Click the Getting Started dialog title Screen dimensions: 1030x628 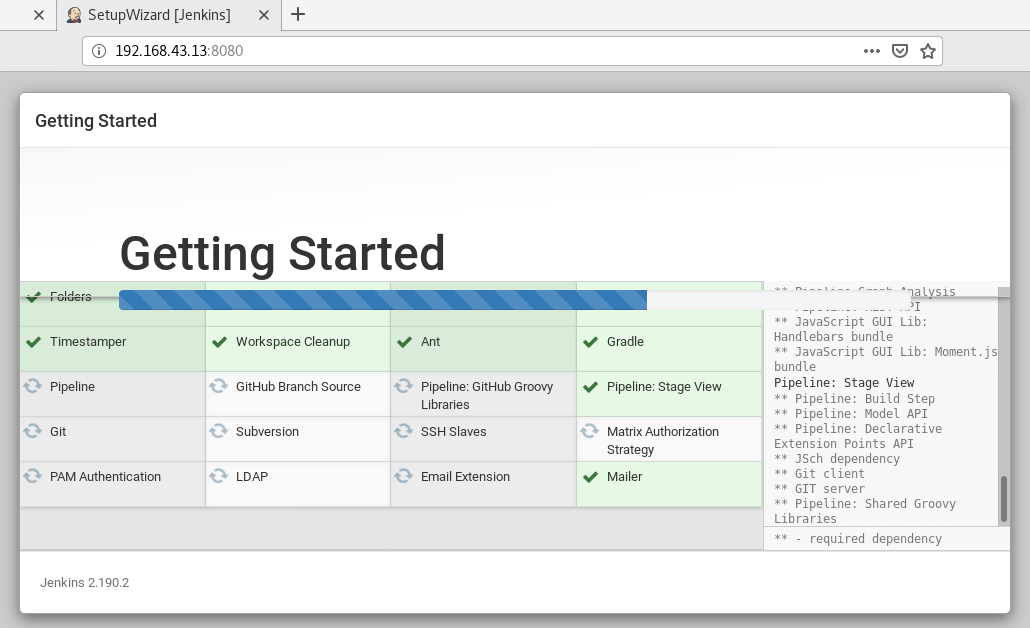[96, 121]
